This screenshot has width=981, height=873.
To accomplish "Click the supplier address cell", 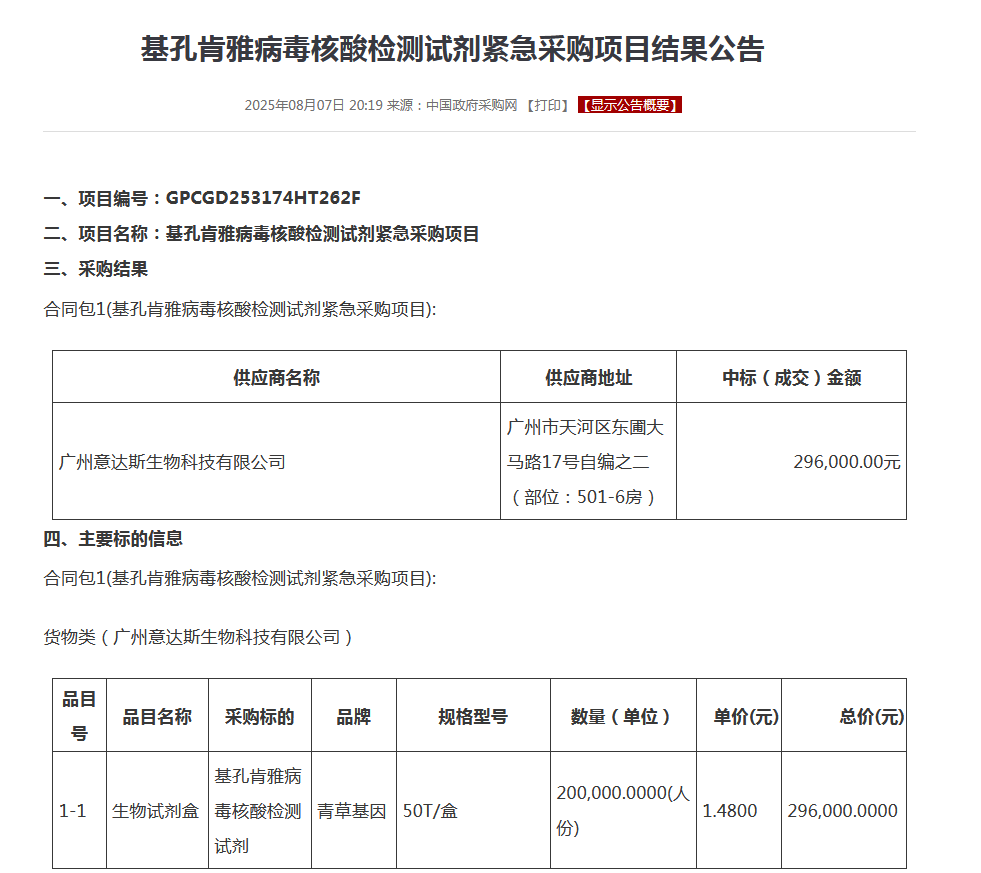I will click(x=587, y=461).
